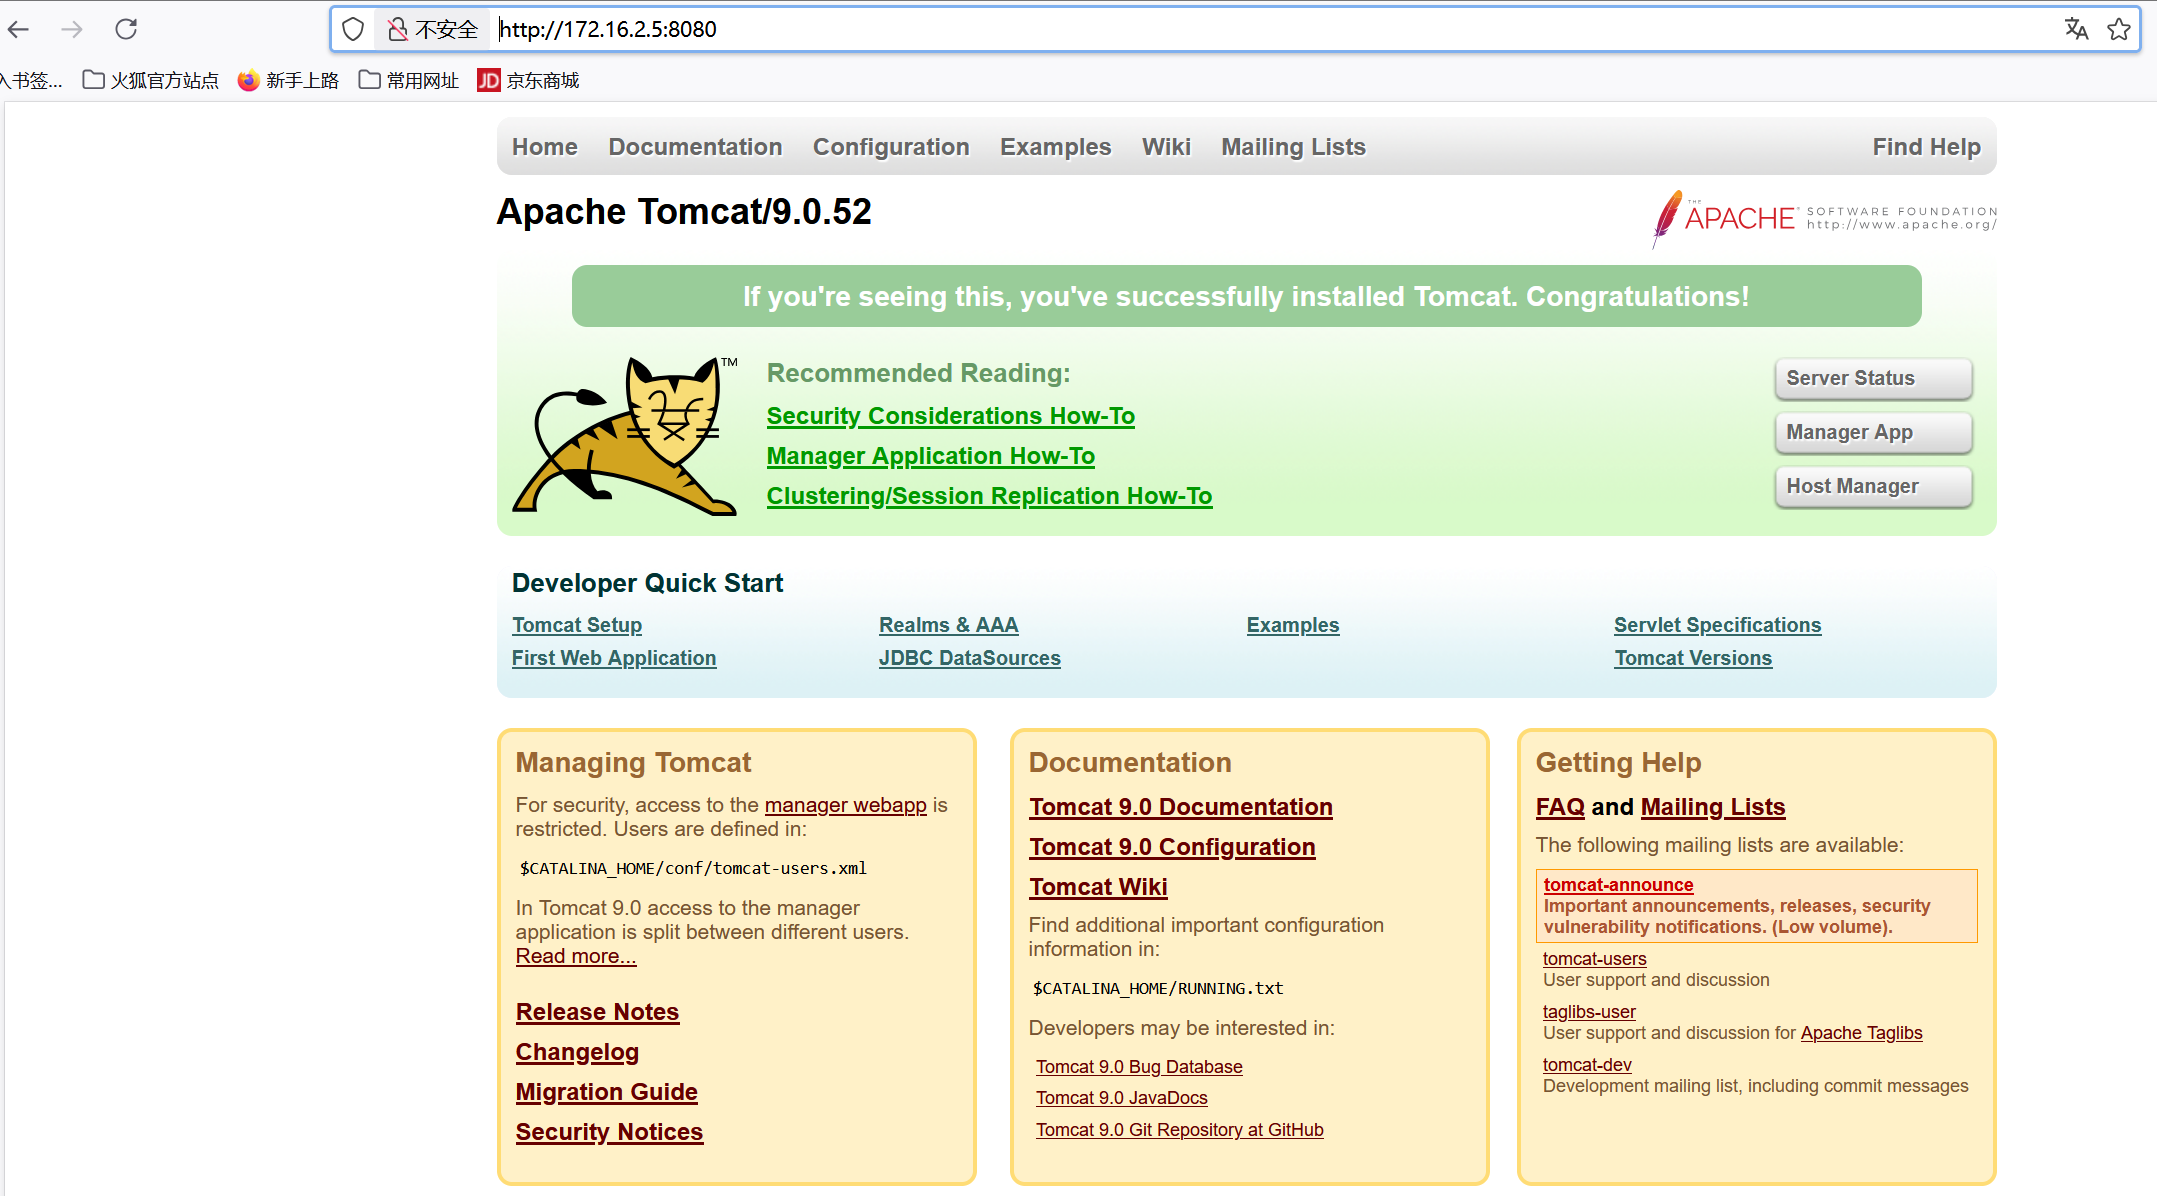Open the manager webapp link
The height and width of the screenshot is (1196, 2157).
point(845,805)
